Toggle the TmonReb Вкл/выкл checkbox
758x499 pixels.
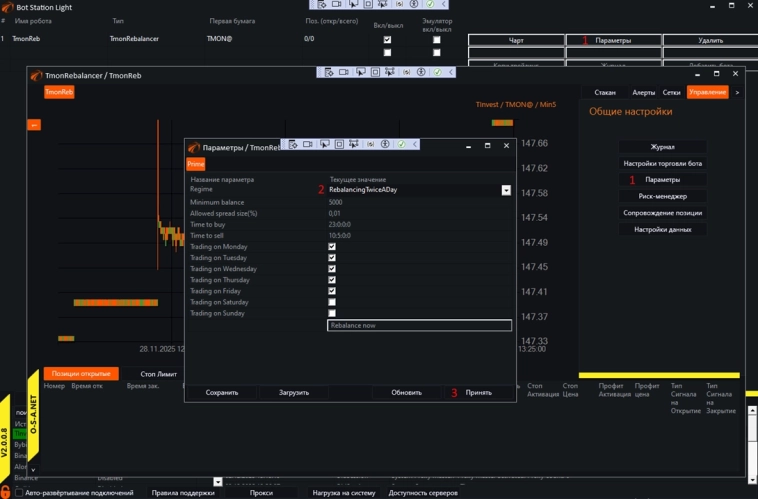pyautogui.click(x=387, y=39)
